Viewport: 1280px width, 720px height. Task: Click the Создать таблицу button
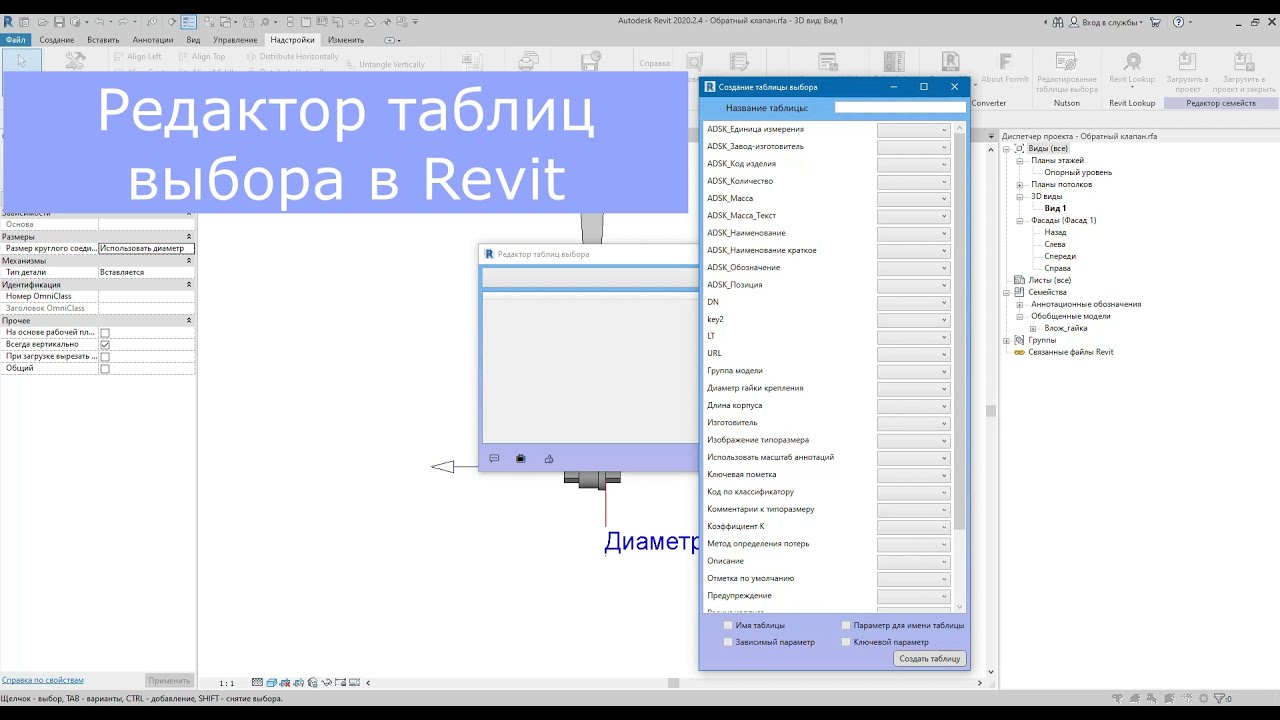(x=930, y=659)
